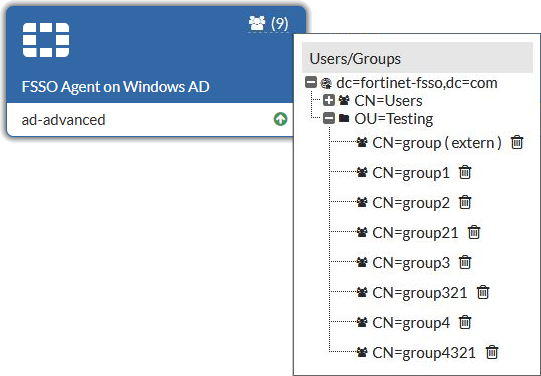Image resolution: width=541 pixels, height=376 pixels.
Task: Click the green up-arrow status icon
Action: tap(281, 119)
